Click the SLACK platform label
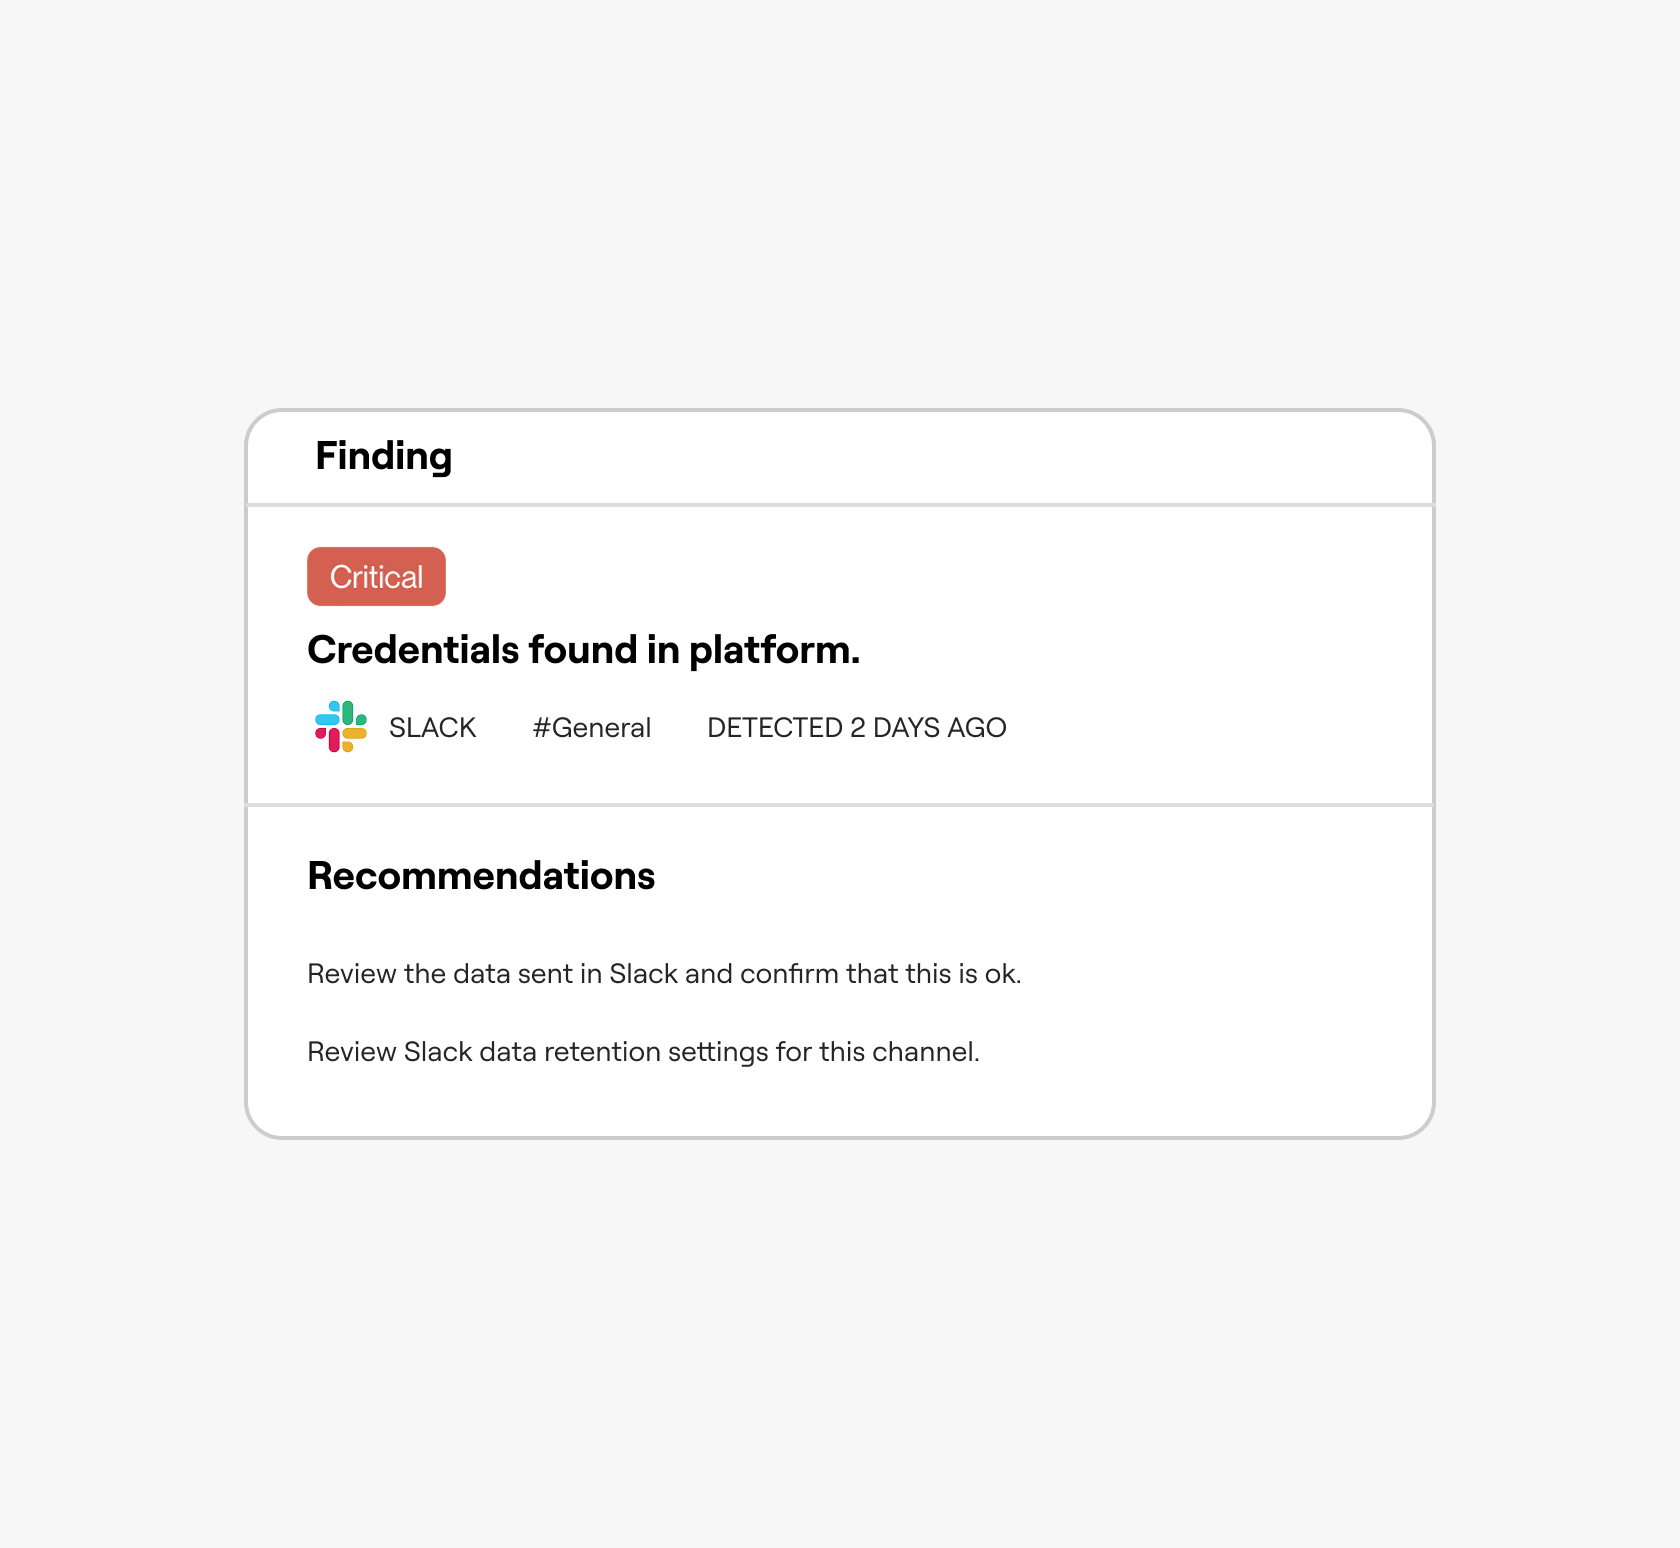This screenshot has height=1548, width=1680. [x=432, y=727]
